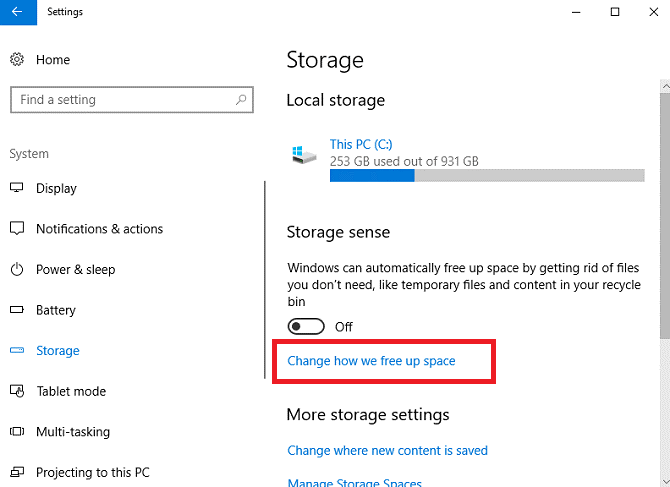Viewport: 670px width, 487px height.
Task: Open the Home settings page
Action: tap(53, 60)
